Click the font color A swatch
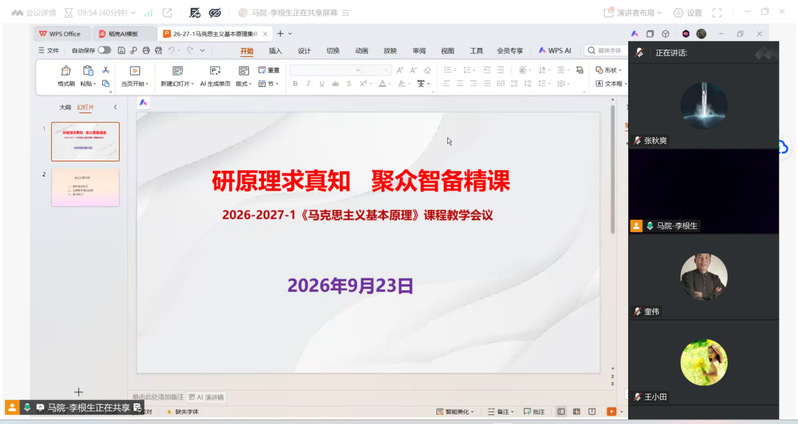Image resolution: width=798 pixels, height=424 pixels. pyautogui.click(x=382, y=83)
